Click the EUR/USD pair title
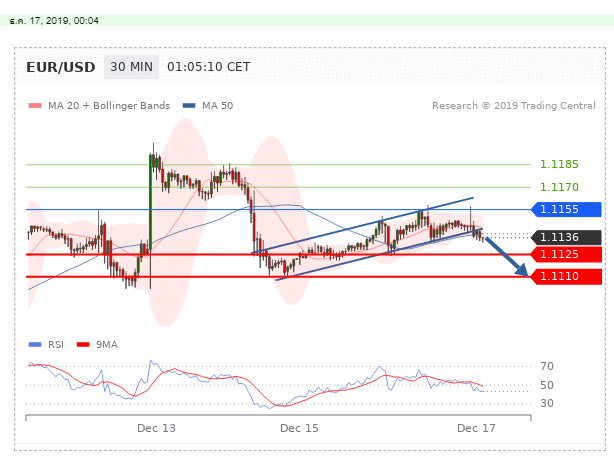The height and width of the screenshot is (458, 614). pos(61,67)
